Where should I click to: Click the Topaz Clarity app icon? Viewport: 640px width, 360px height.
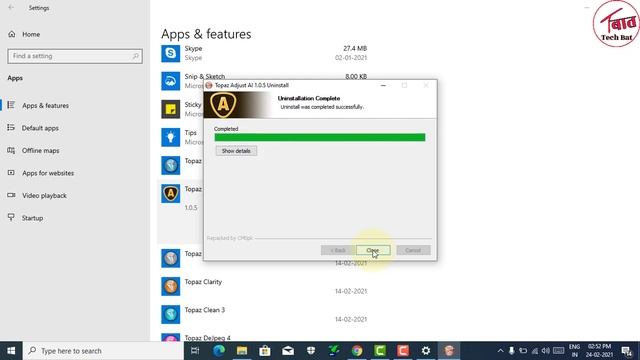[x=171, y=287]
